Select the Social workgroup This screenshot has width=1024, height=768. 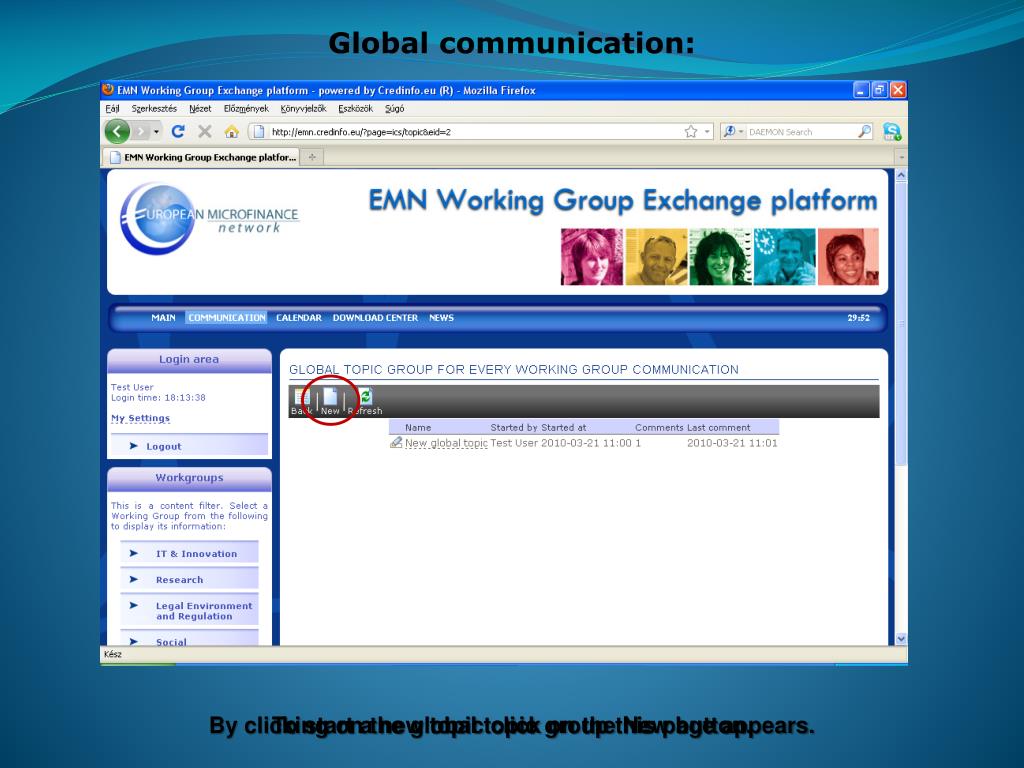(x=189, y=639)
